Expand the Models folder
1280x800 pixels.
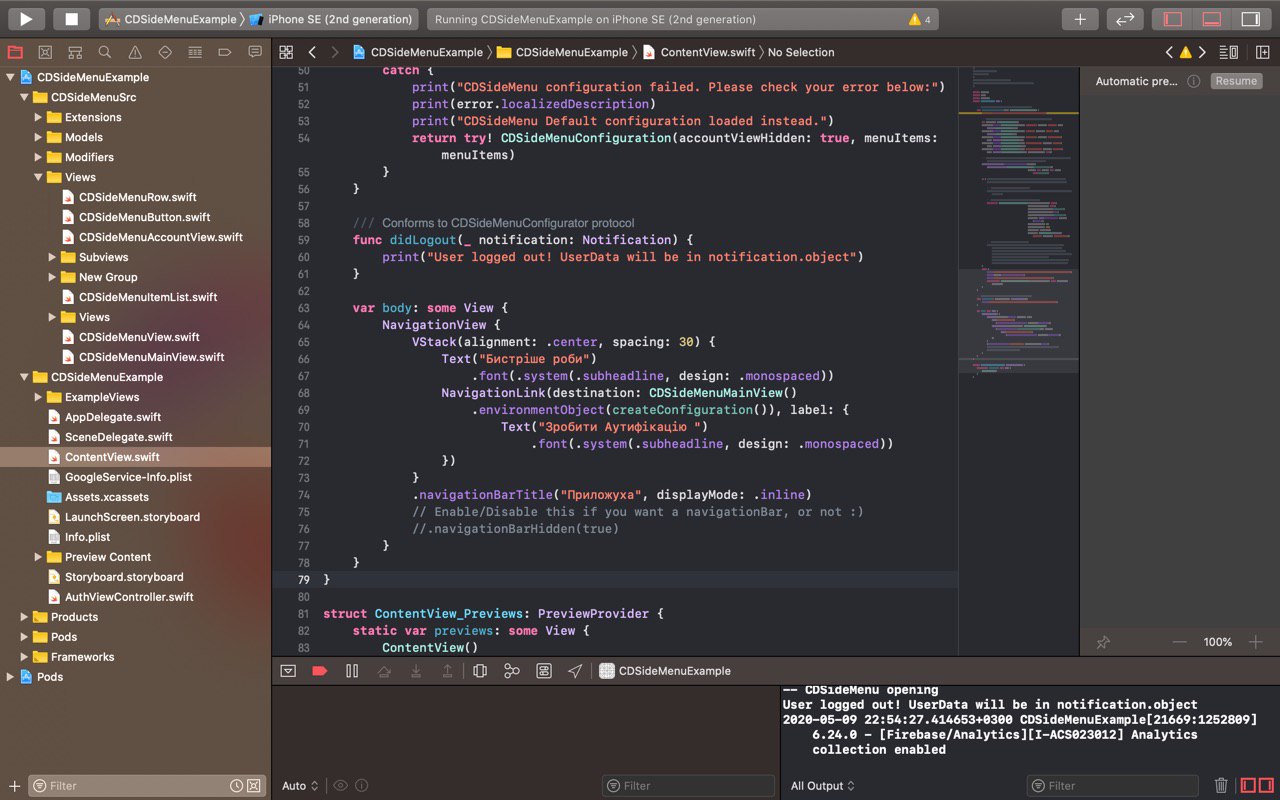(x=38, y=137)
